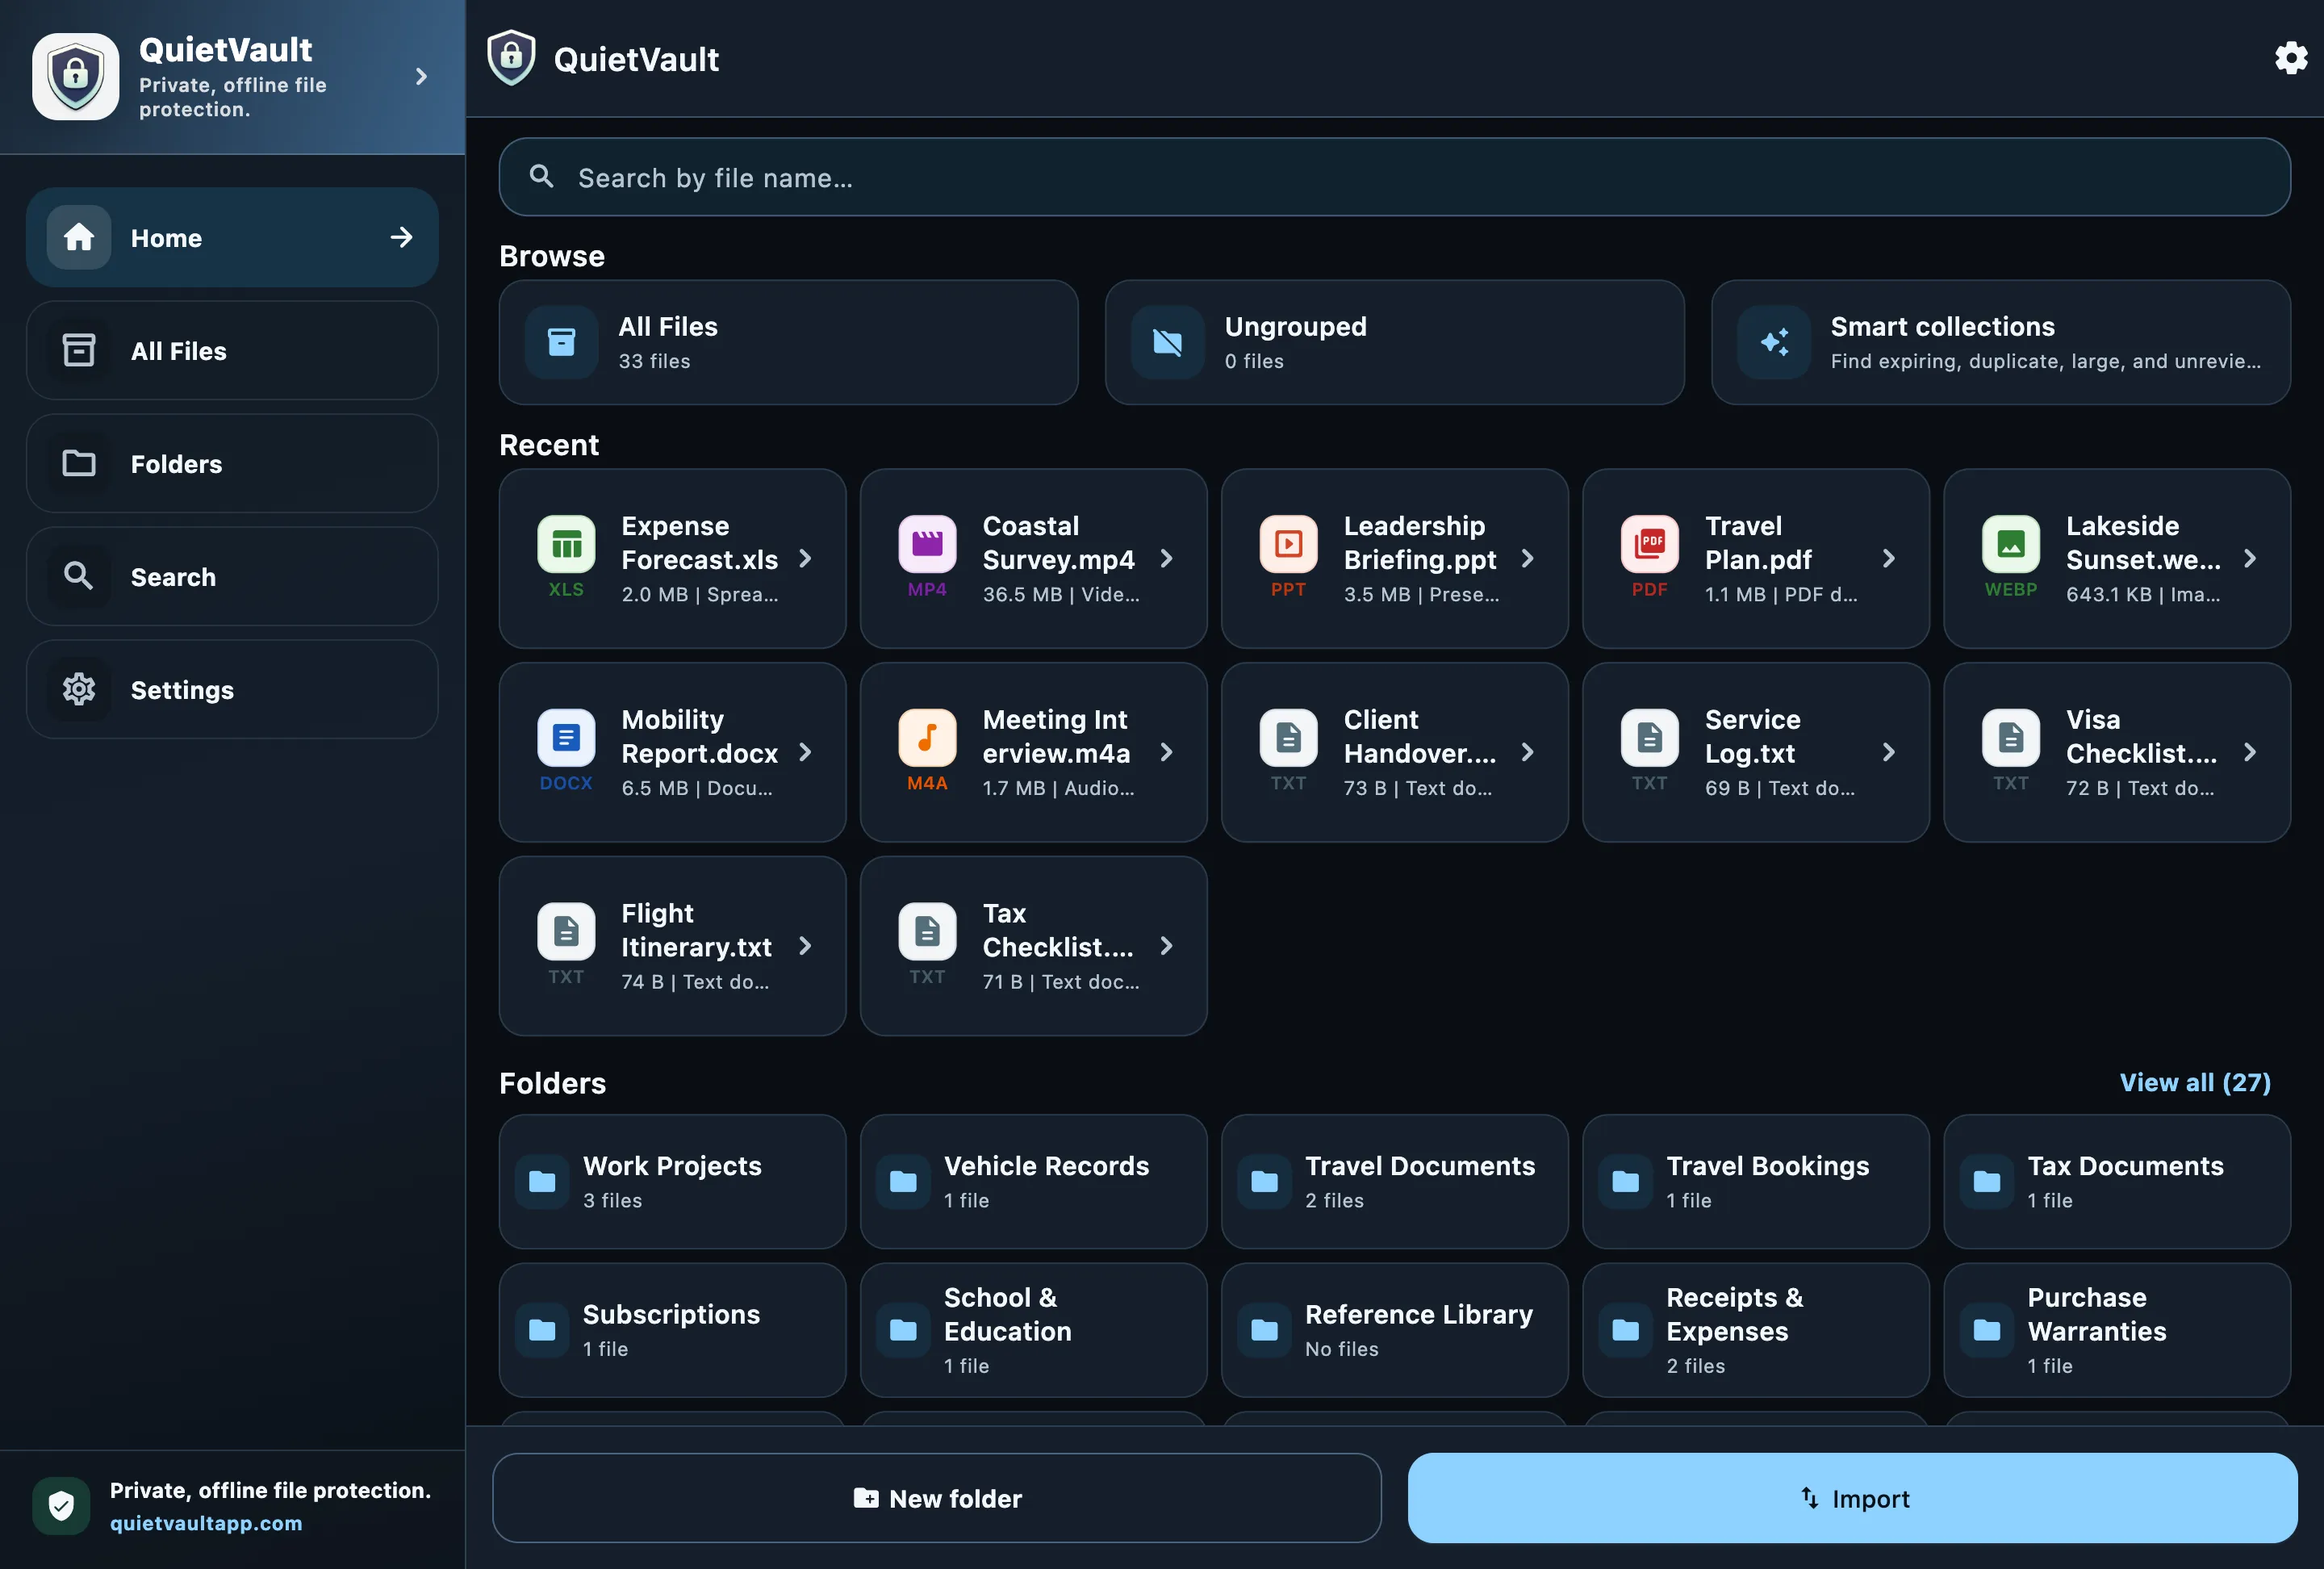Screen dimensions: 2324x1569
Task: Click the Tax Checklist TXT icon
Action: [927, 932]
